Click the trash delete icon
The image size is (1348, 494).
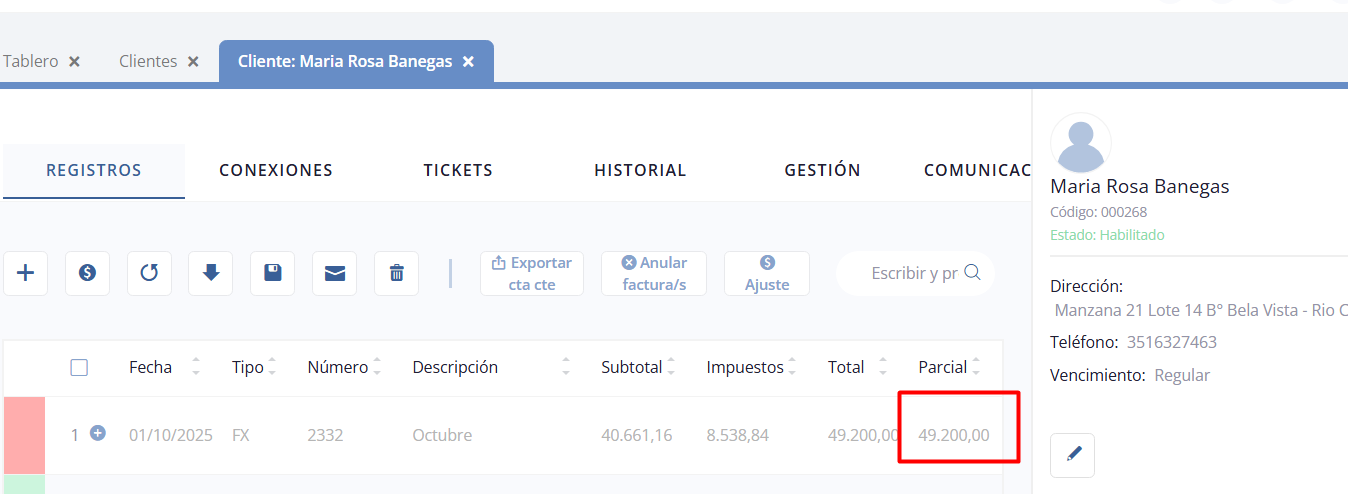tap(396, 273)
